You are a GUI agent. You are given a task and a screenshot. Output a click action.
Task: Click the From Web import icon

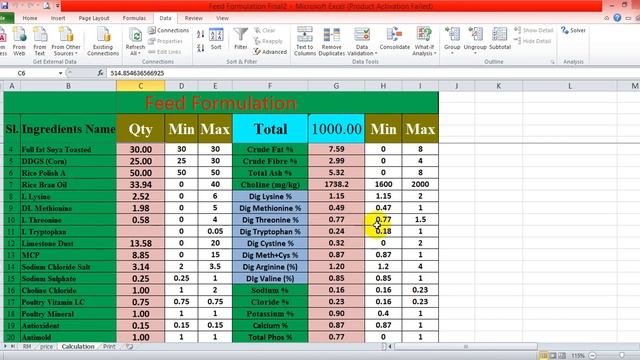pos(19,41)
